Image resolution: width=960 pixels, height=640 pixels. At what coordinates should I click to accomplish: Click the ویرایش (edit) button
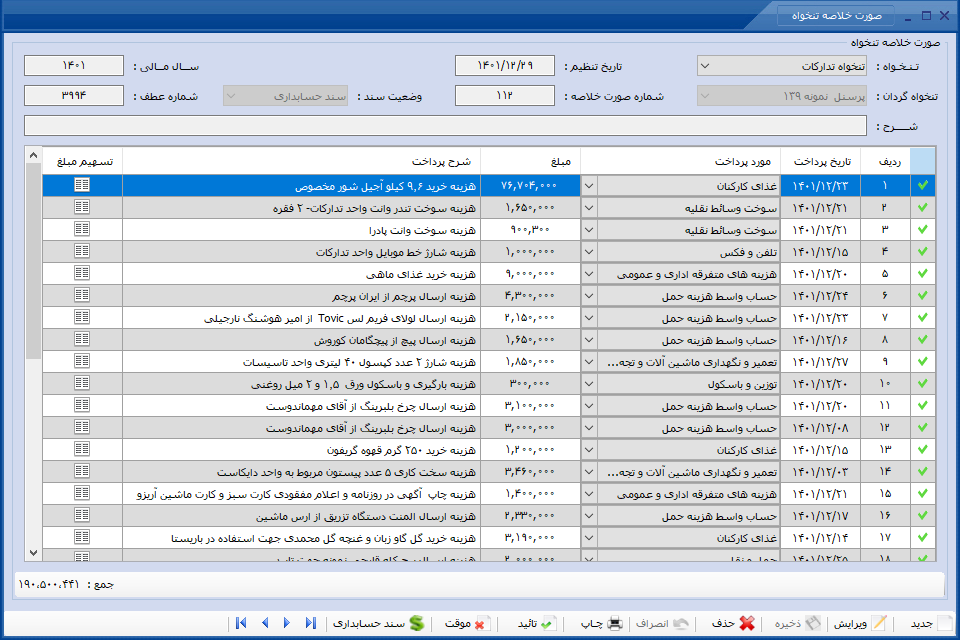[x=860, y=623]
